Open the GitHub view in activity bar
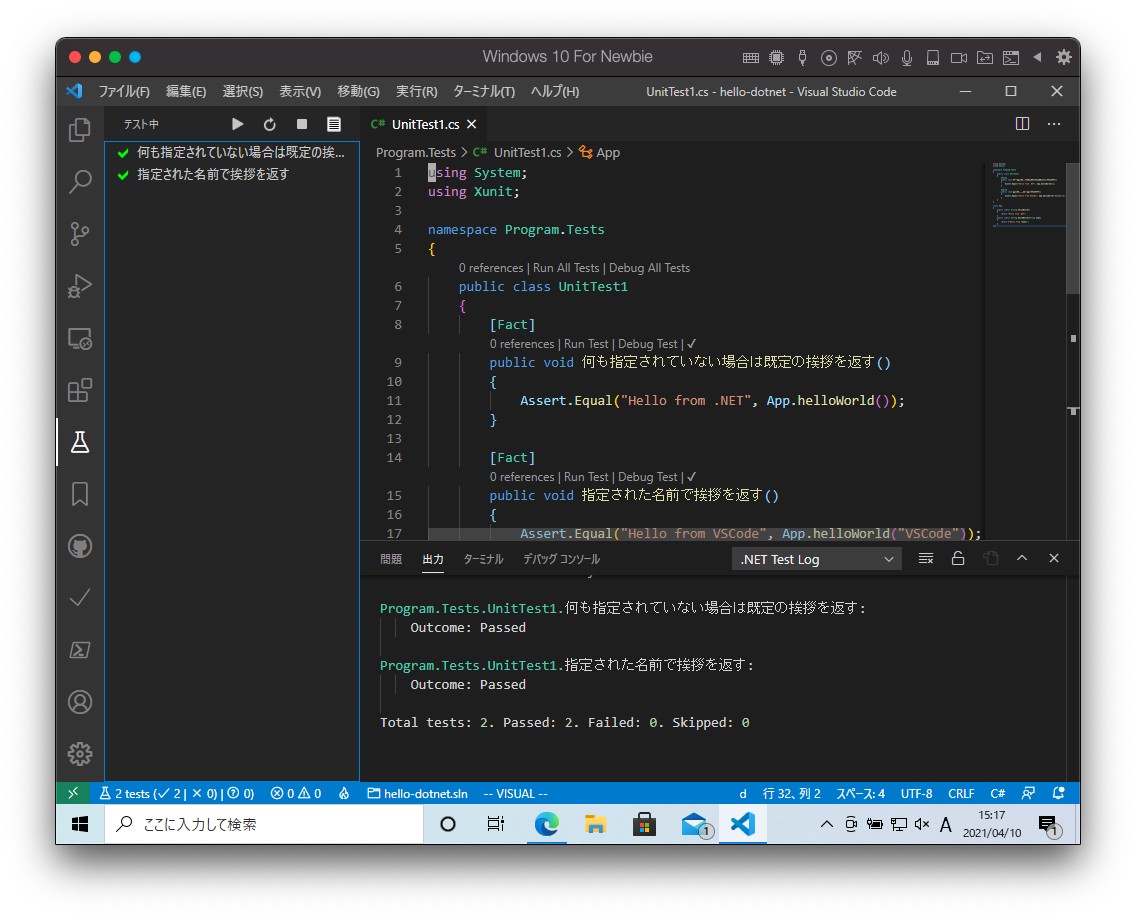Screen dimensions: 1136x918 point(80,546)
